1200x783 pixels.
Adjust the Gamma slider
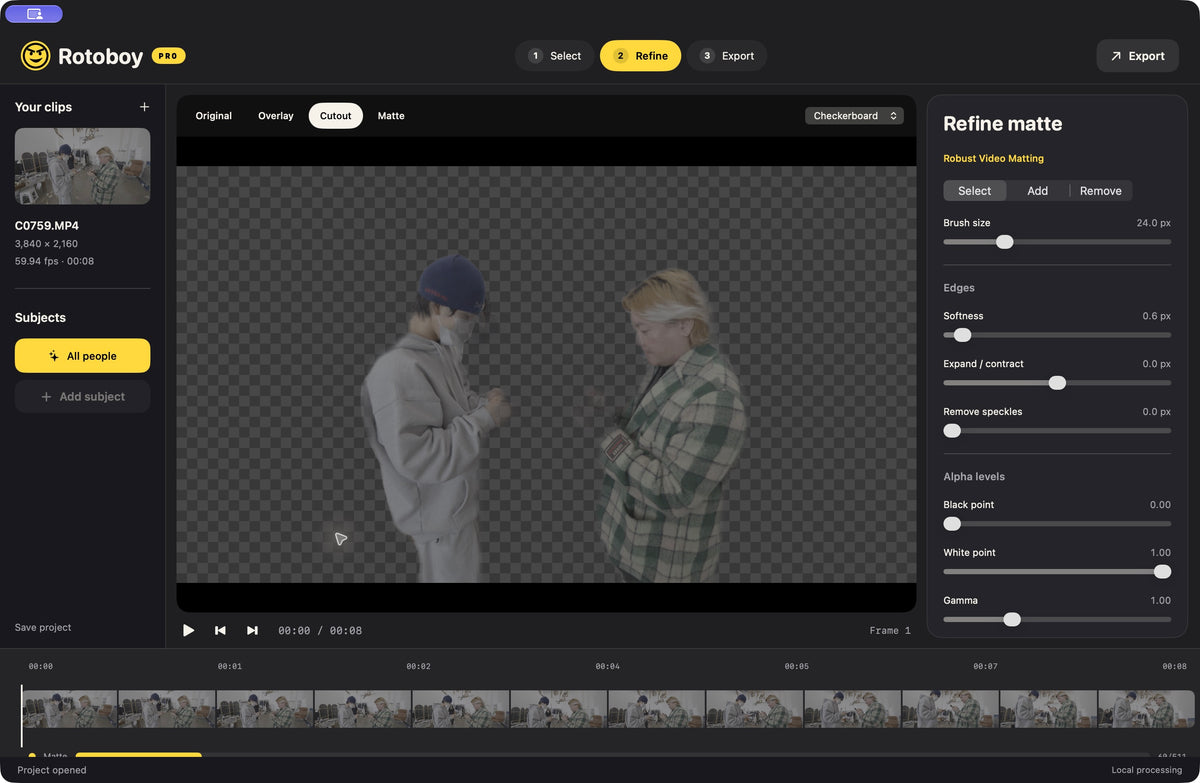click(1057, 620)
